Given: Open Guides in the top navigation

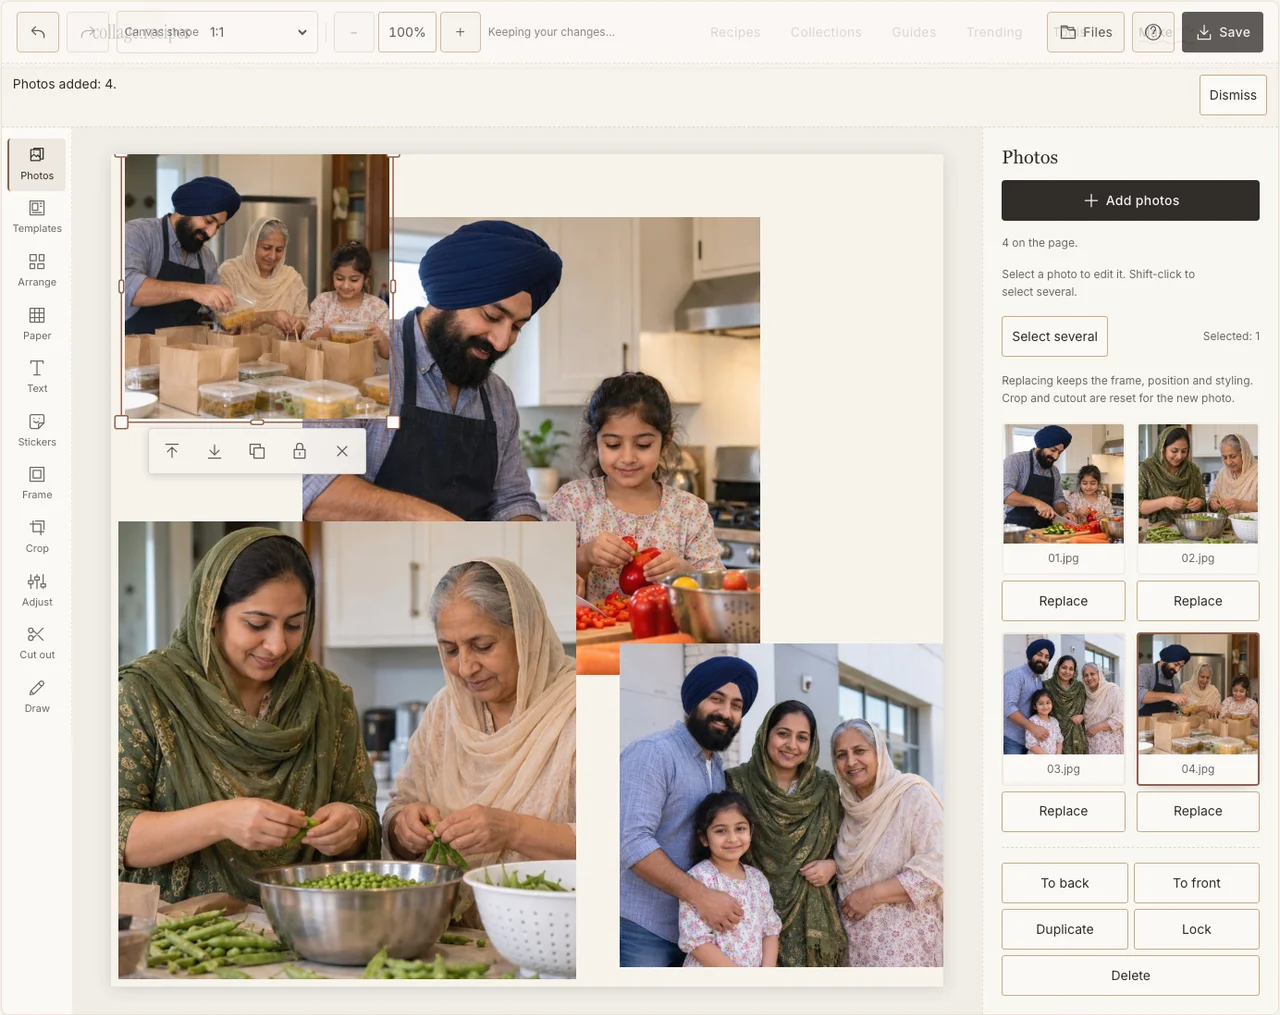Looking at the screenshot, I should point(914,32).
